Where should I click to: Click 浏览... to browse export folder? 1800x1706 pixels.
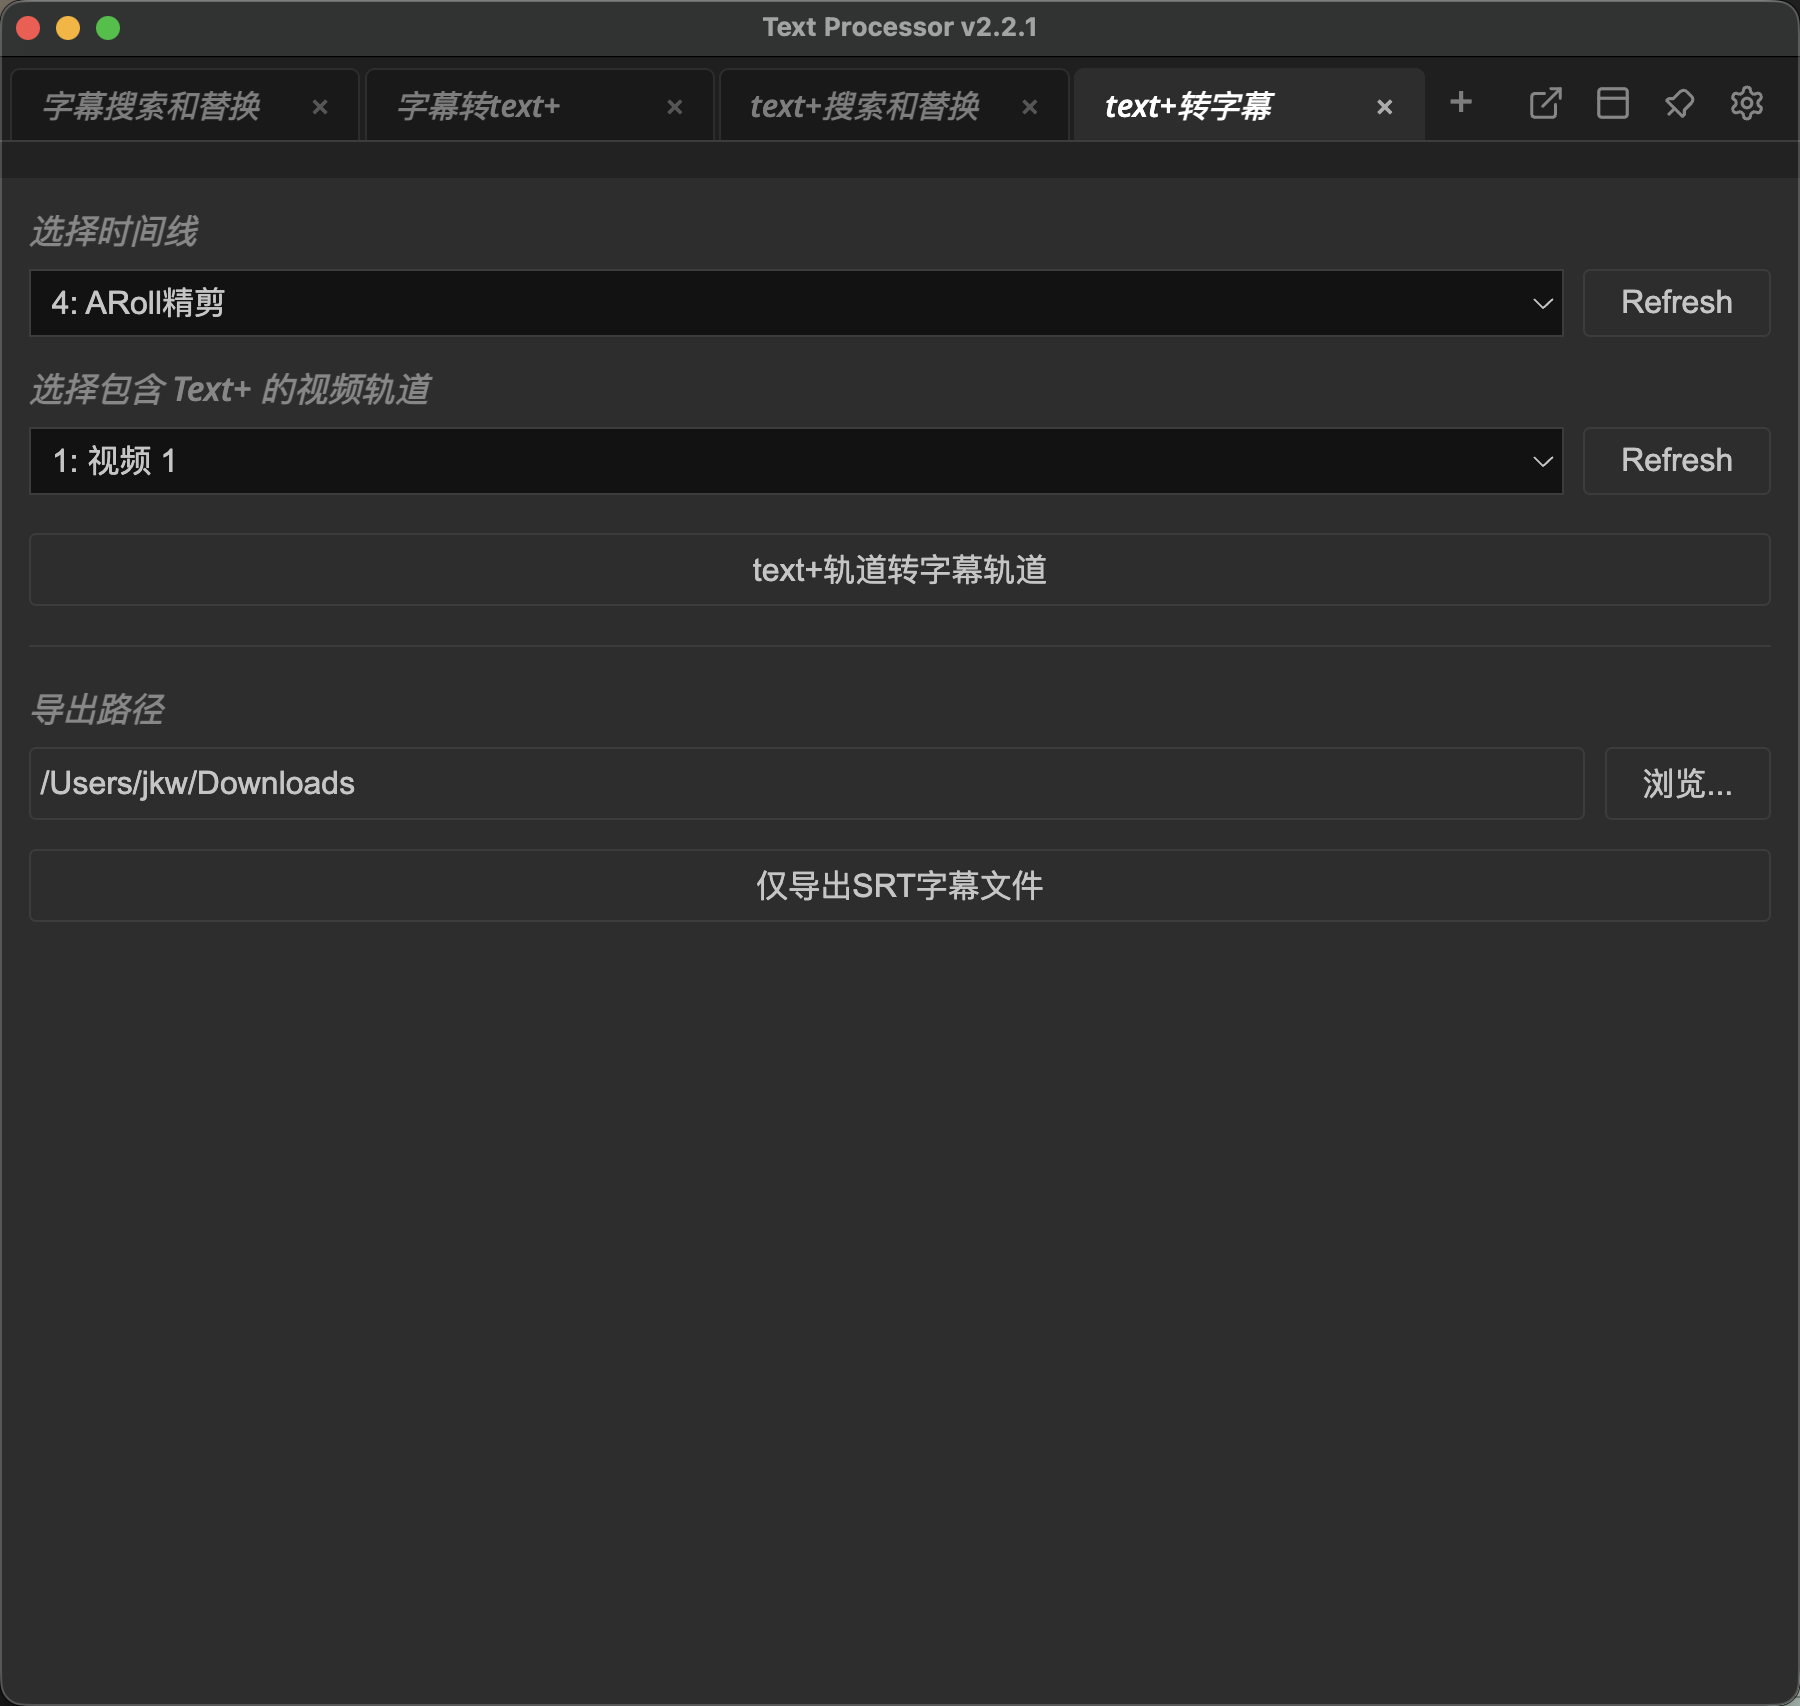tap(1687, 784)
